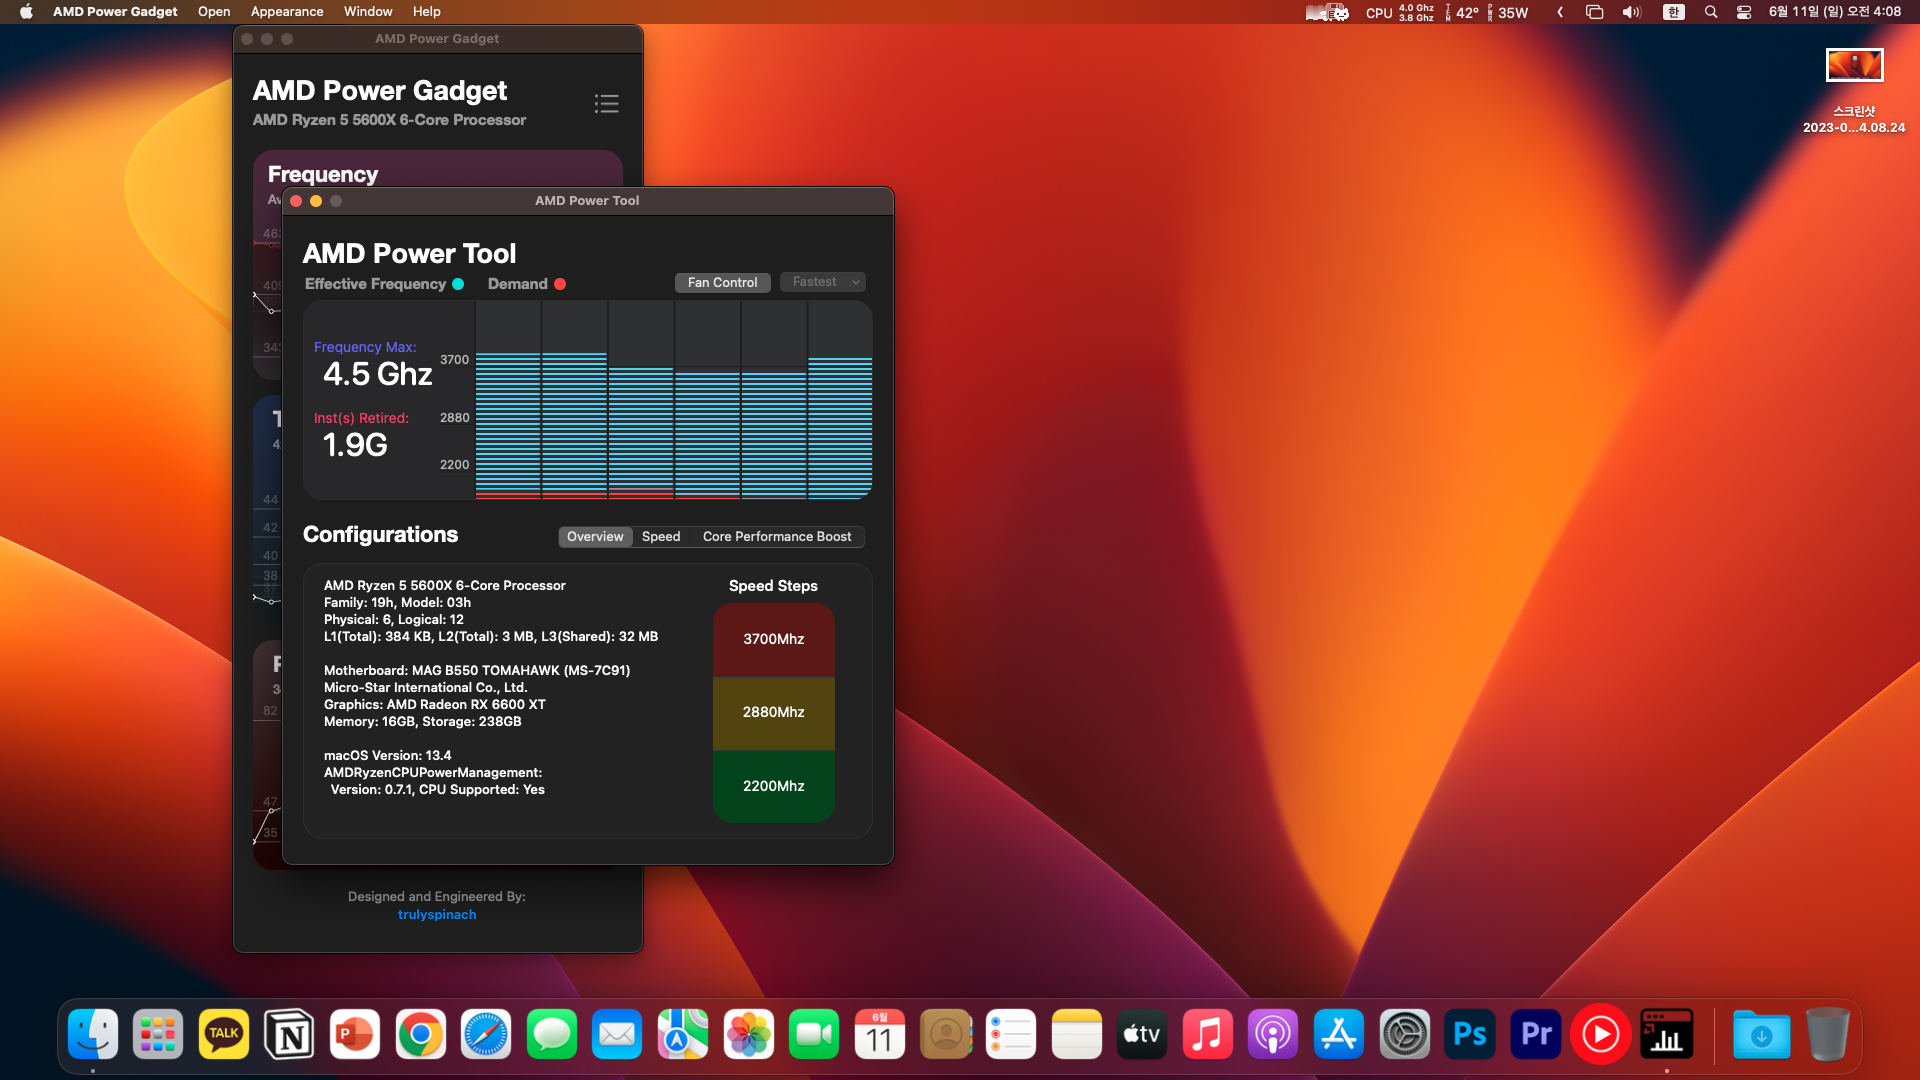Open the Trash in the dock

[1827, 1034]
